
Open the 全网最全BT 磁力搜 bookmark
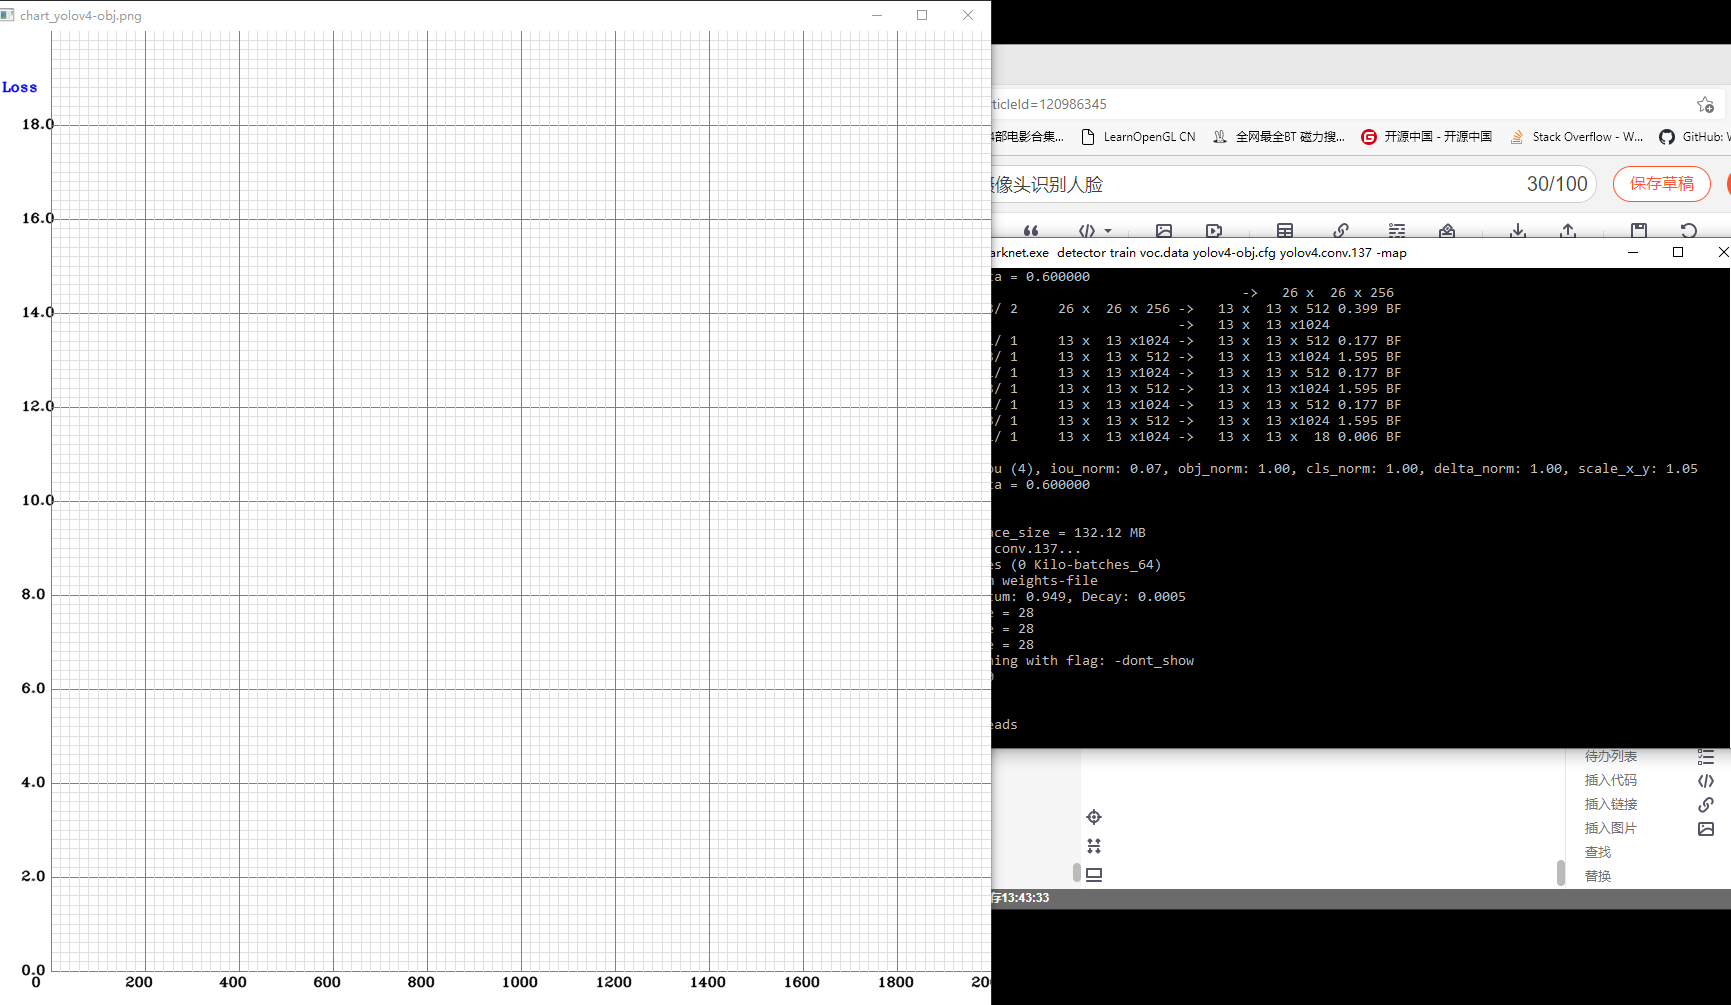(x=1278, y=137)
